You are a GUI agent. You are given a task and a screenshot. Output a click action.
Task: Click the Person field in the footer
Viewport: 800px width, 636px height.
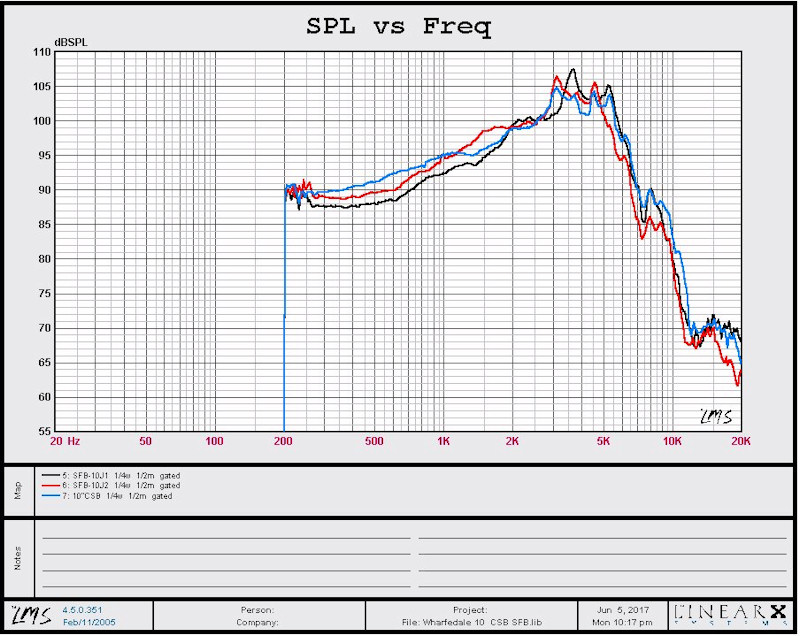(x=258, y=608)
